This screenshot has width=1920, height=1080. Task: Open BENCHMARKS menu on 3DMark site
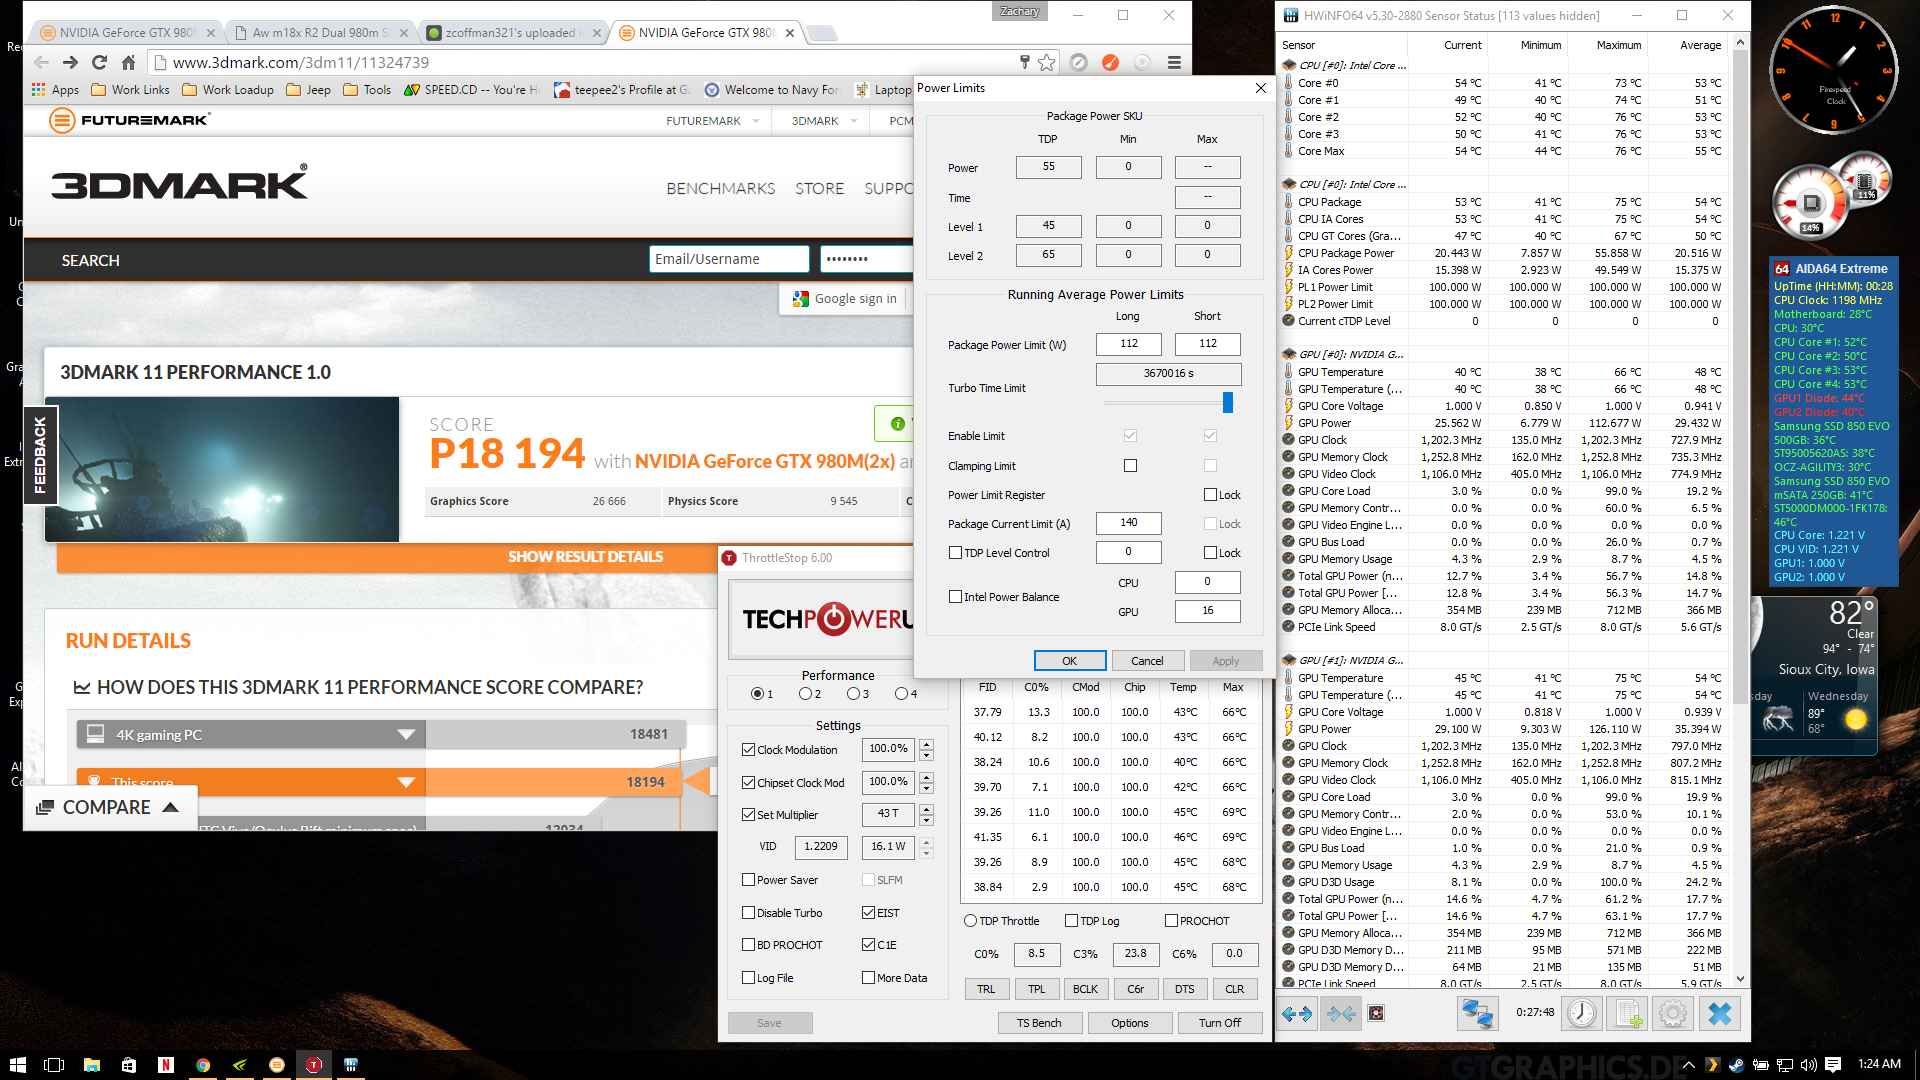point(720,189)
